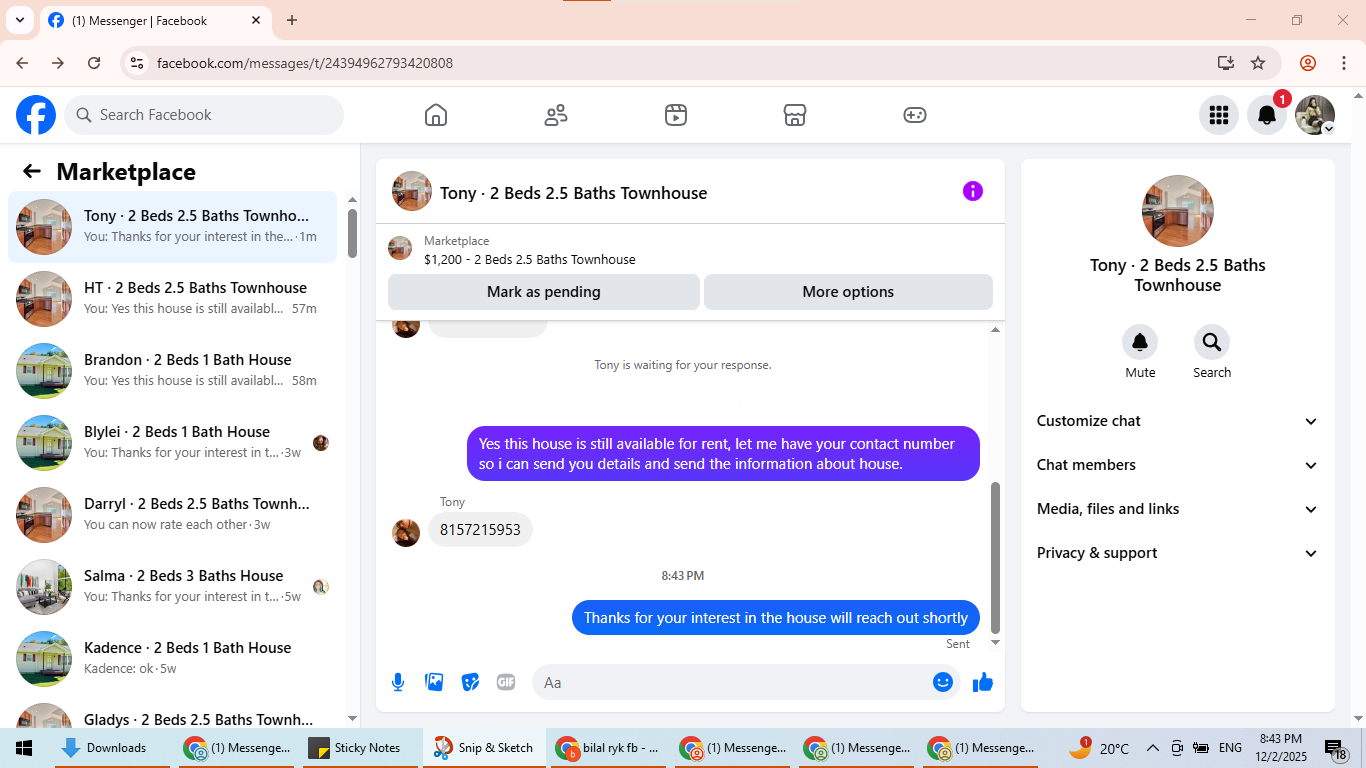Bookmark this page star icon
Image resolution: width=1366 pixels, height=768 pixels.
(1258, 63)
